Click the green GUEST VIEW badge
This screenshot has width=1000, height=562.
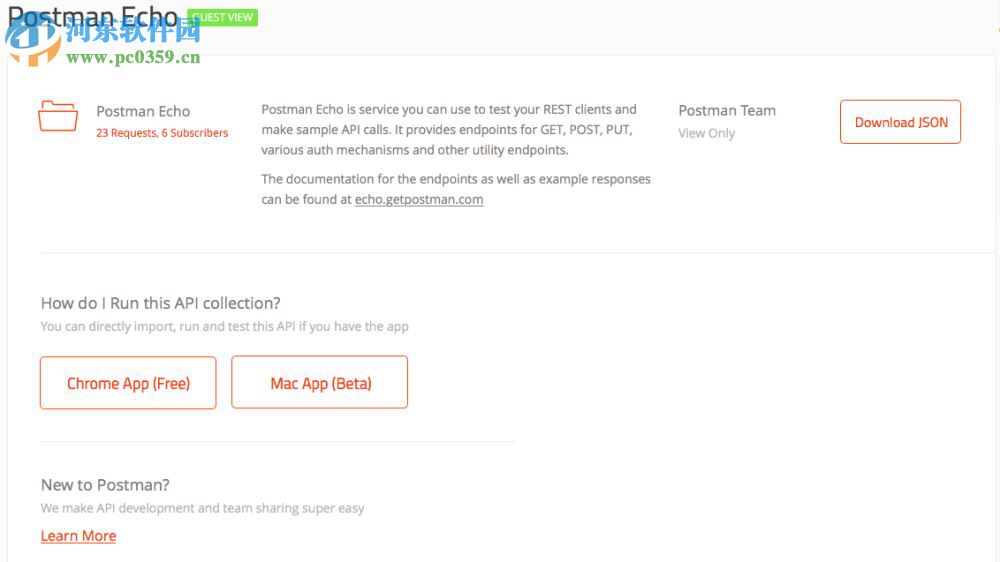pyautogui.click(x=222, y=17)
